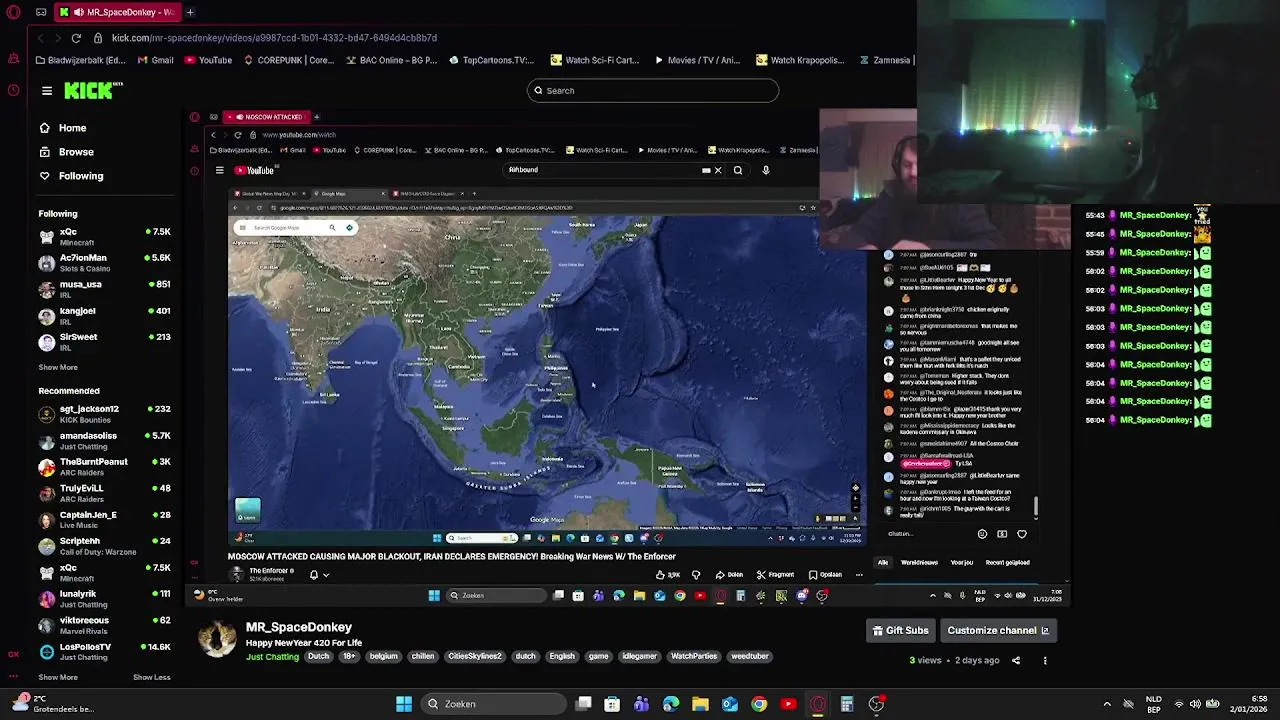Open musa_usa's channel in Following list

104,289
